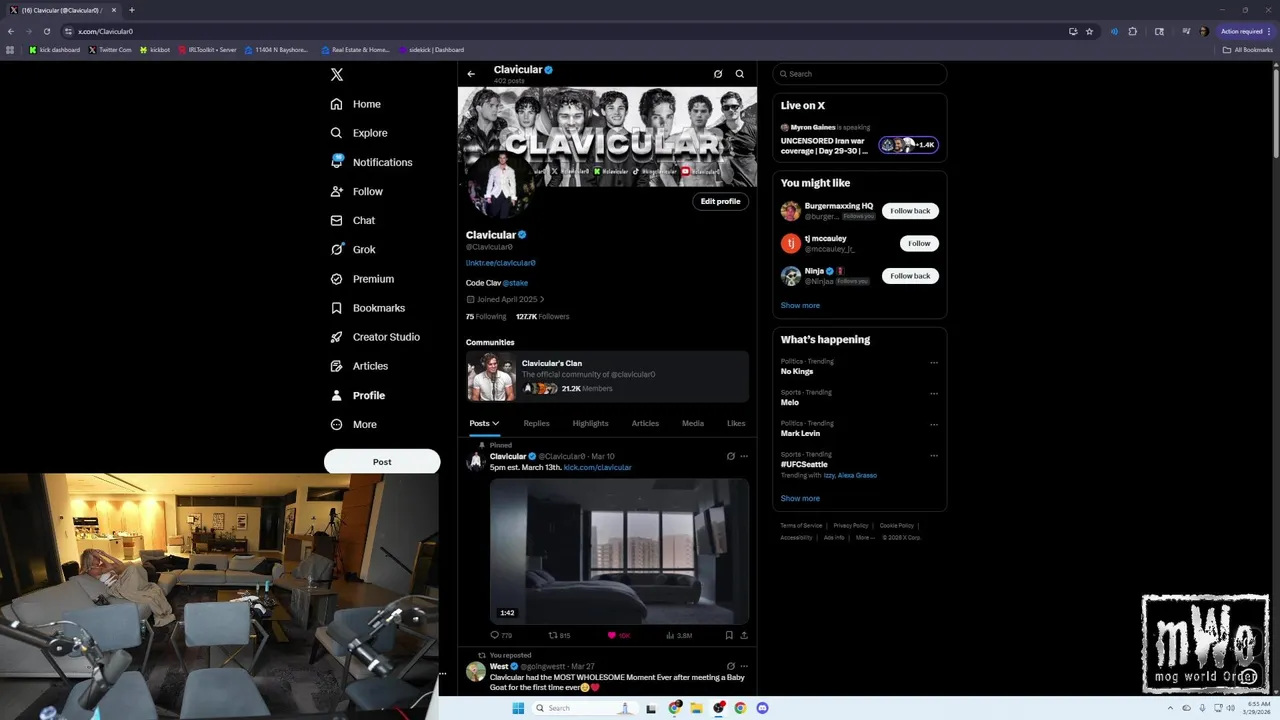Screen dimensions: 1280x720
Task: Open Premium in the sidebar
Action: pos(362,279)
